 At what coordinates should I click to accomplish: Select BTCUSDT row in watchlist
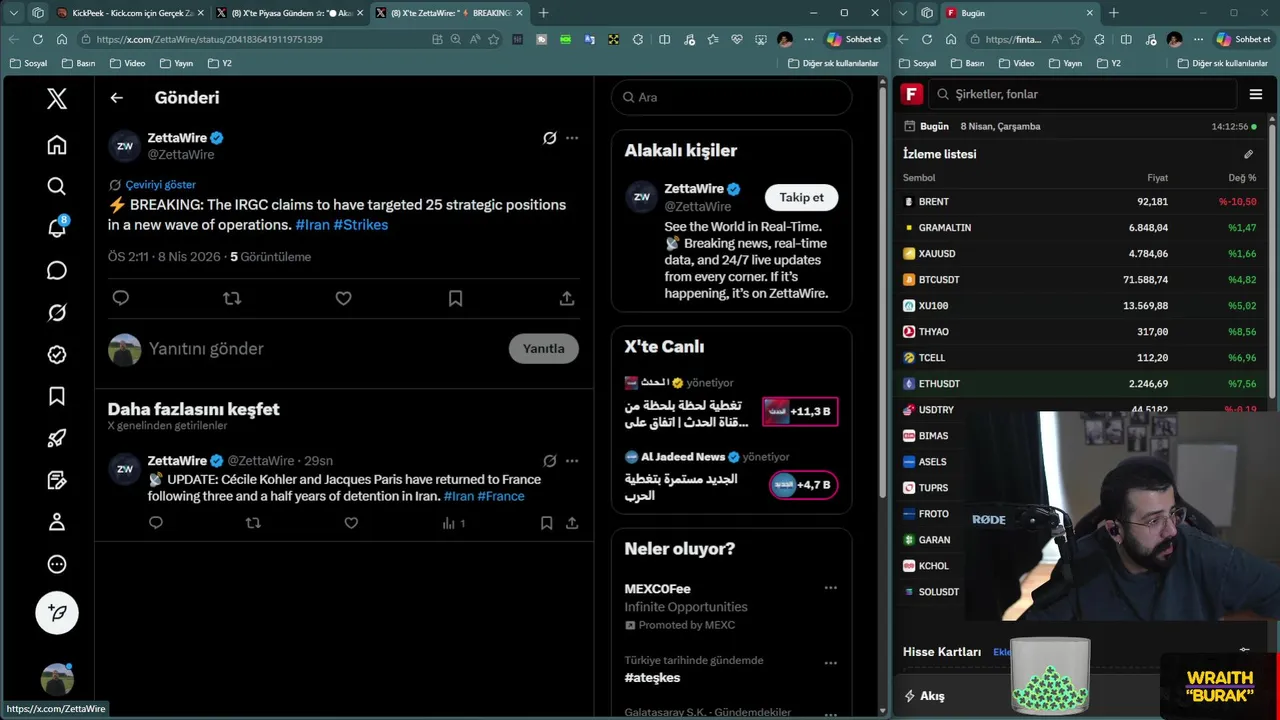pyautogui.click(x=1080, y=280)
